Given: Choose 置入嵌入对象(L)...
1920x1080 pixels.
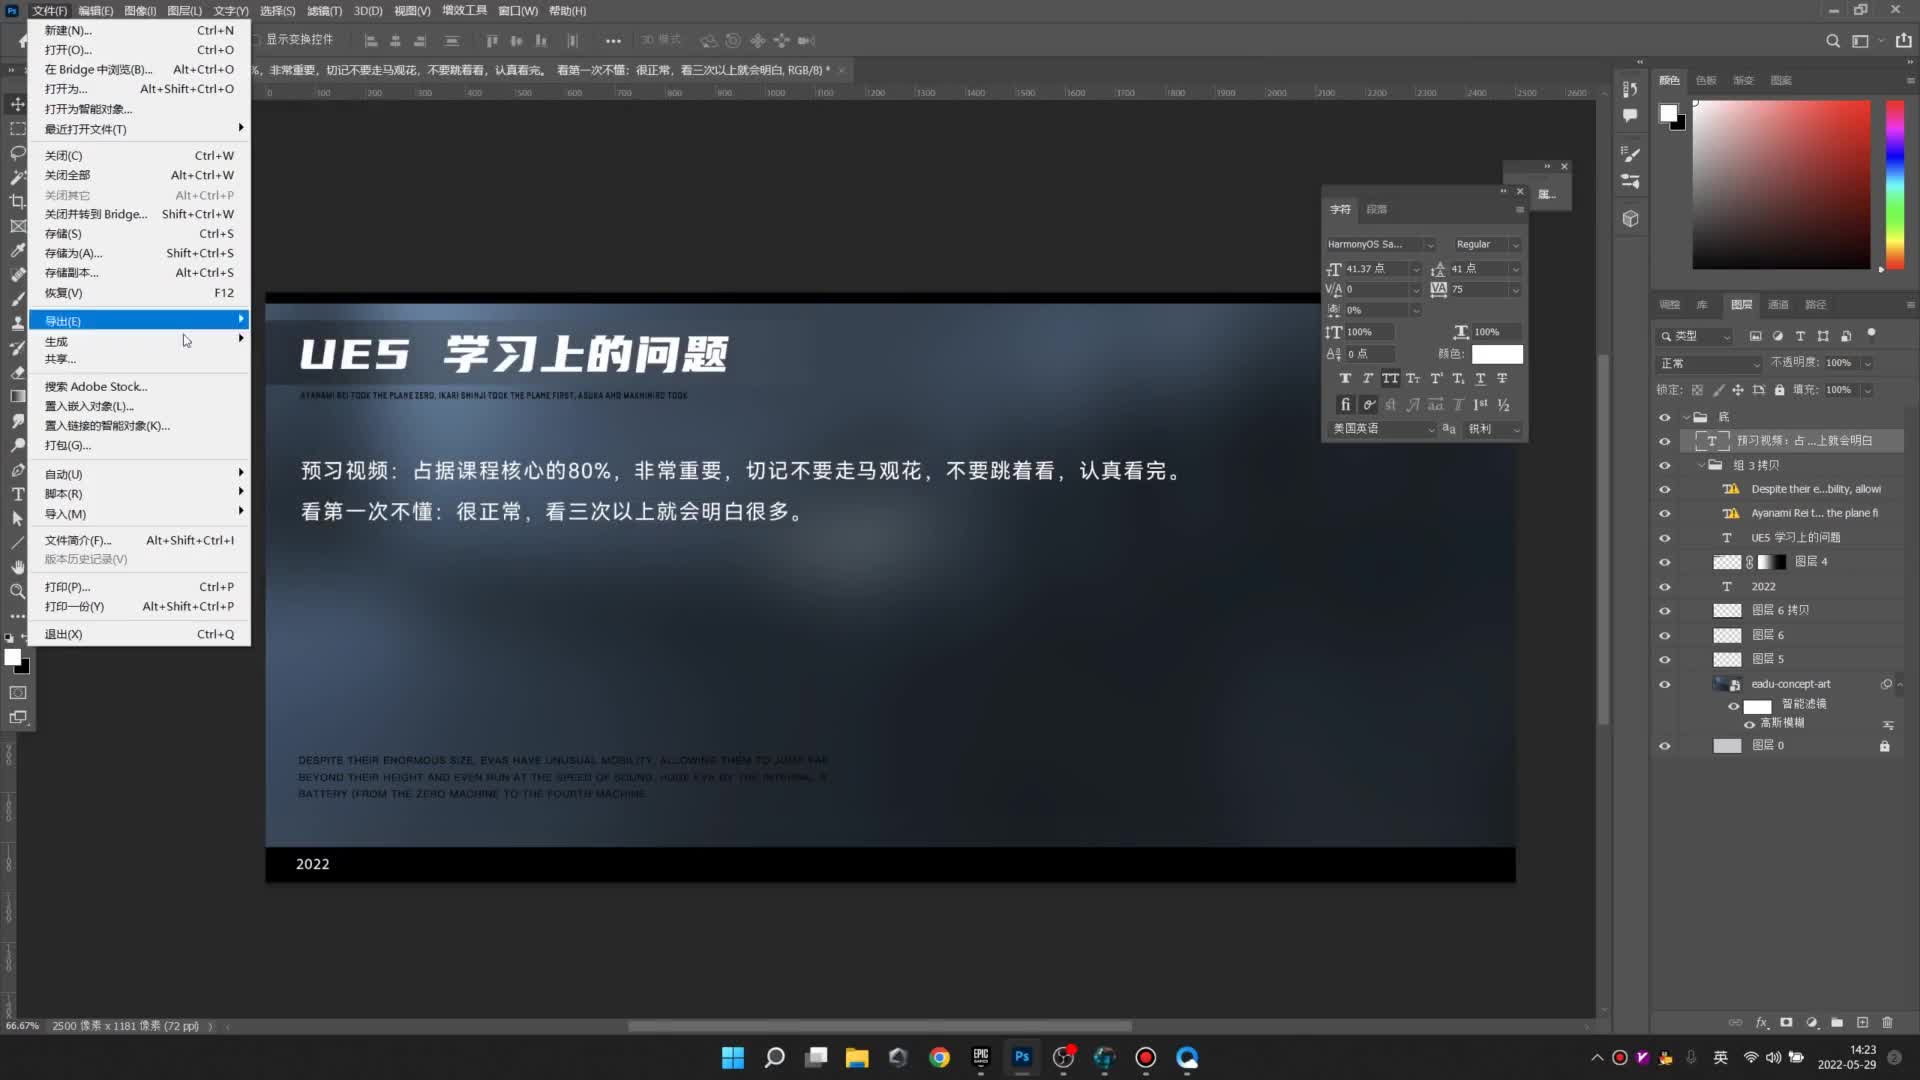Looking at the screenshot, I should (x=139, y=406).
